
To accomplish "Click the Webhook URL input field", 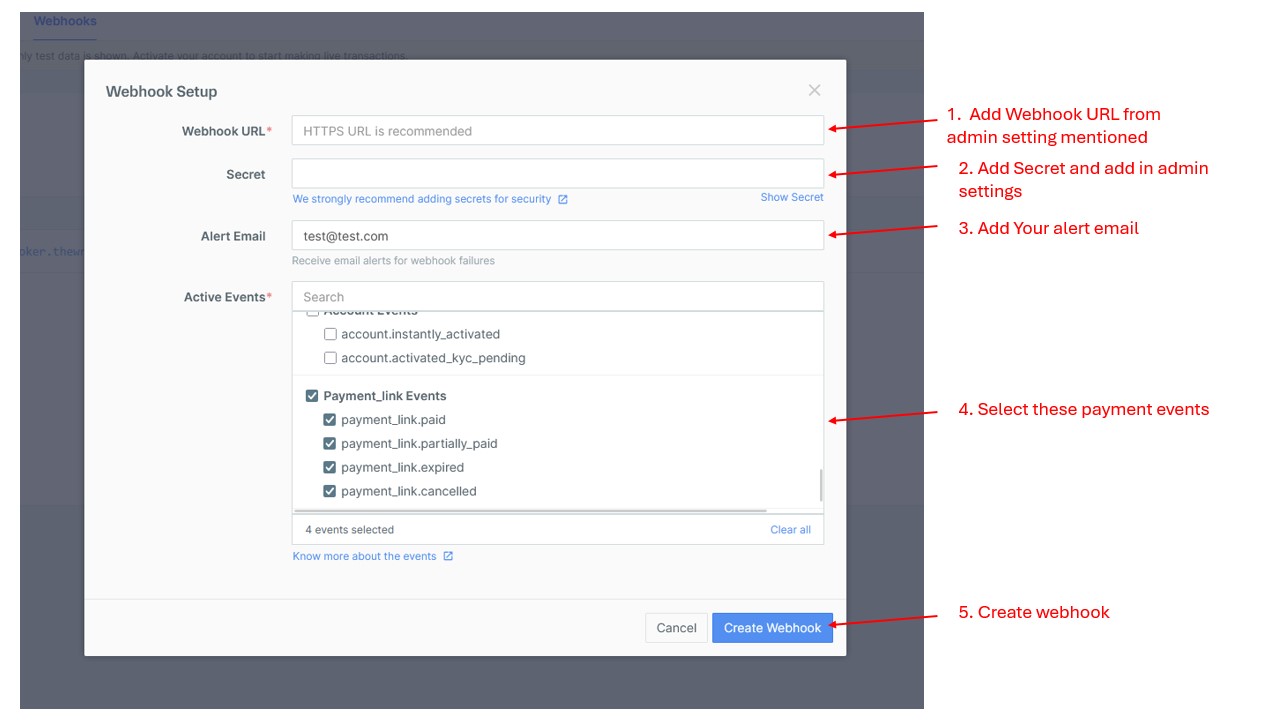I will coord(557,131).
